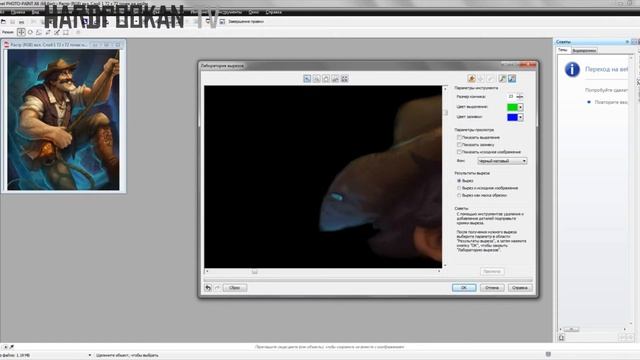The image size is (640, 360).
Task: Open the Фон background dropdown
Action: pyautogui.click(x=502, y=161)
